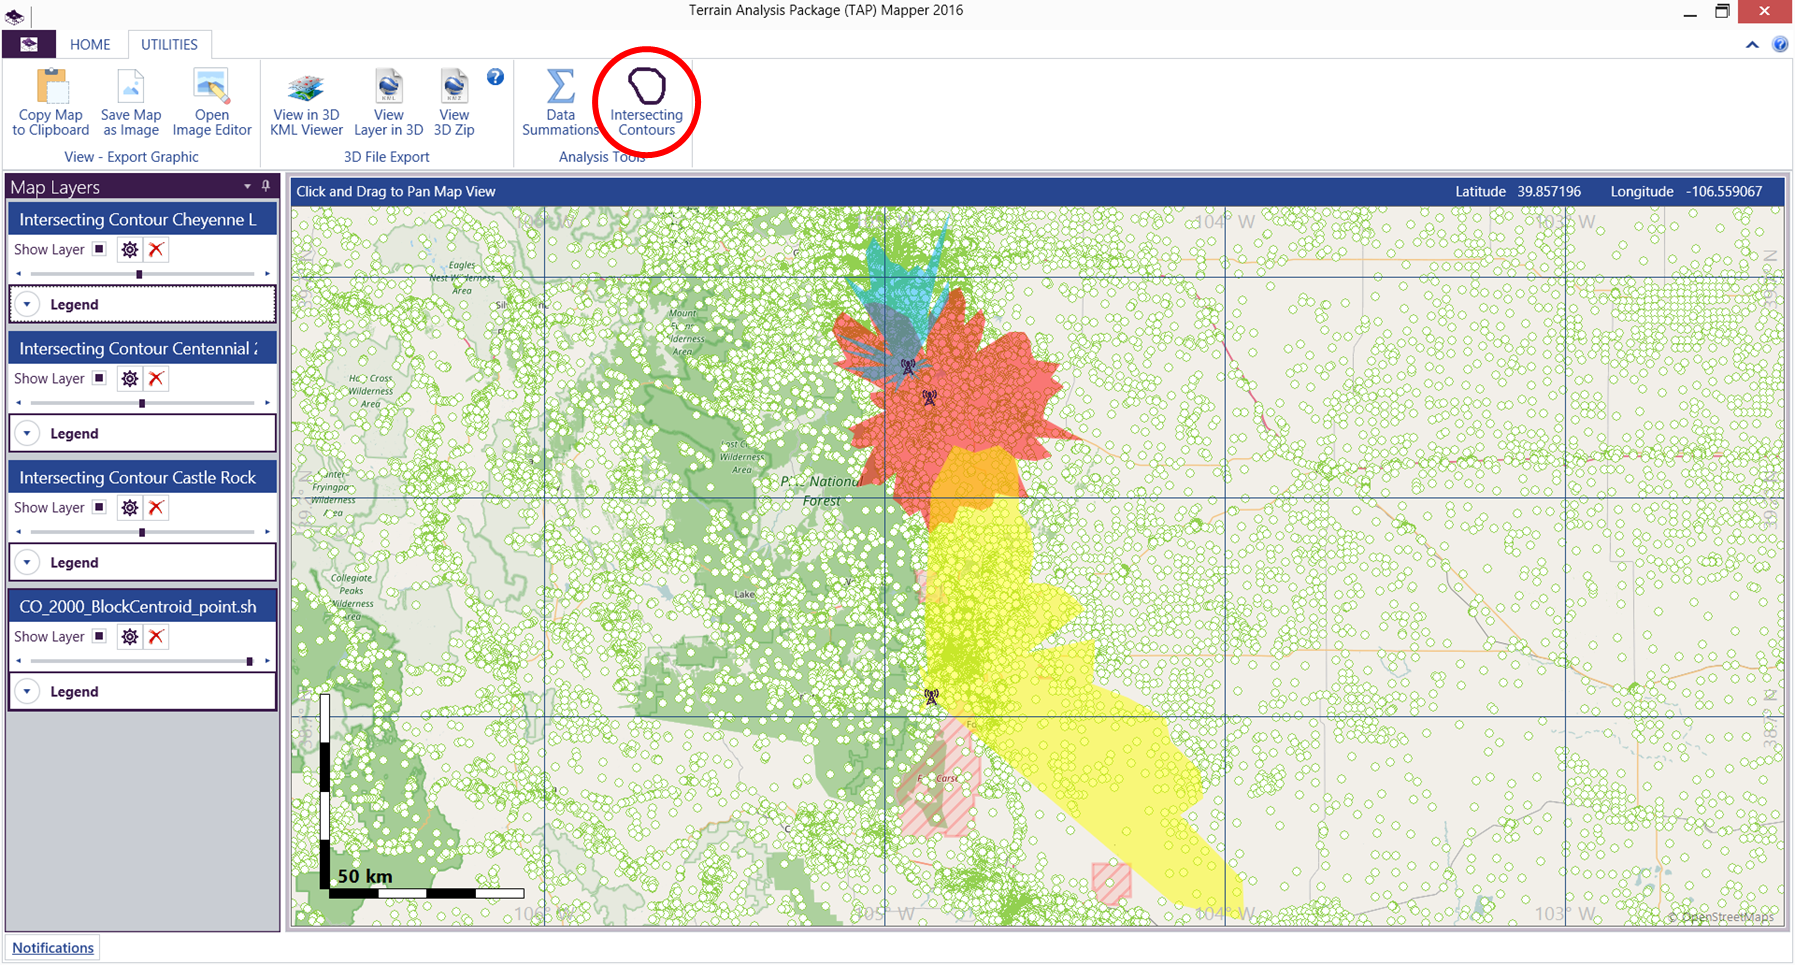Screen dimensions: 1795x965
Task: Remove the Cheyenne intersecting contour layer
Action: [156, 250]
